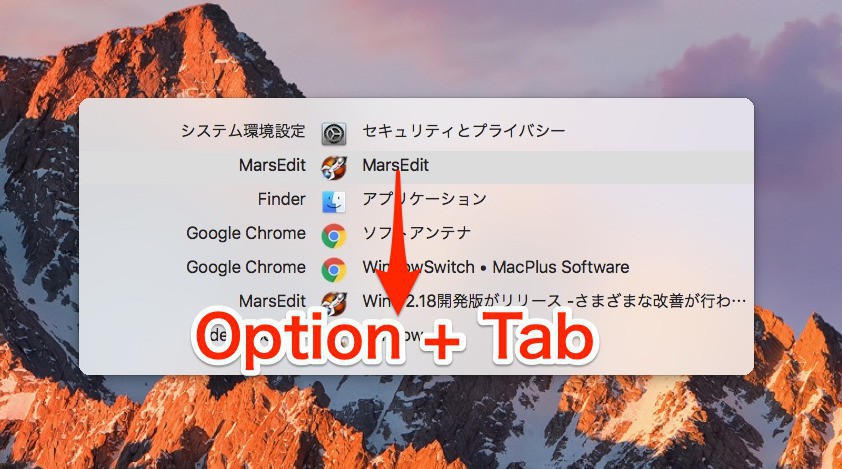Click the MarsEdit rocket icon in highlighted row

coord(333,168)
